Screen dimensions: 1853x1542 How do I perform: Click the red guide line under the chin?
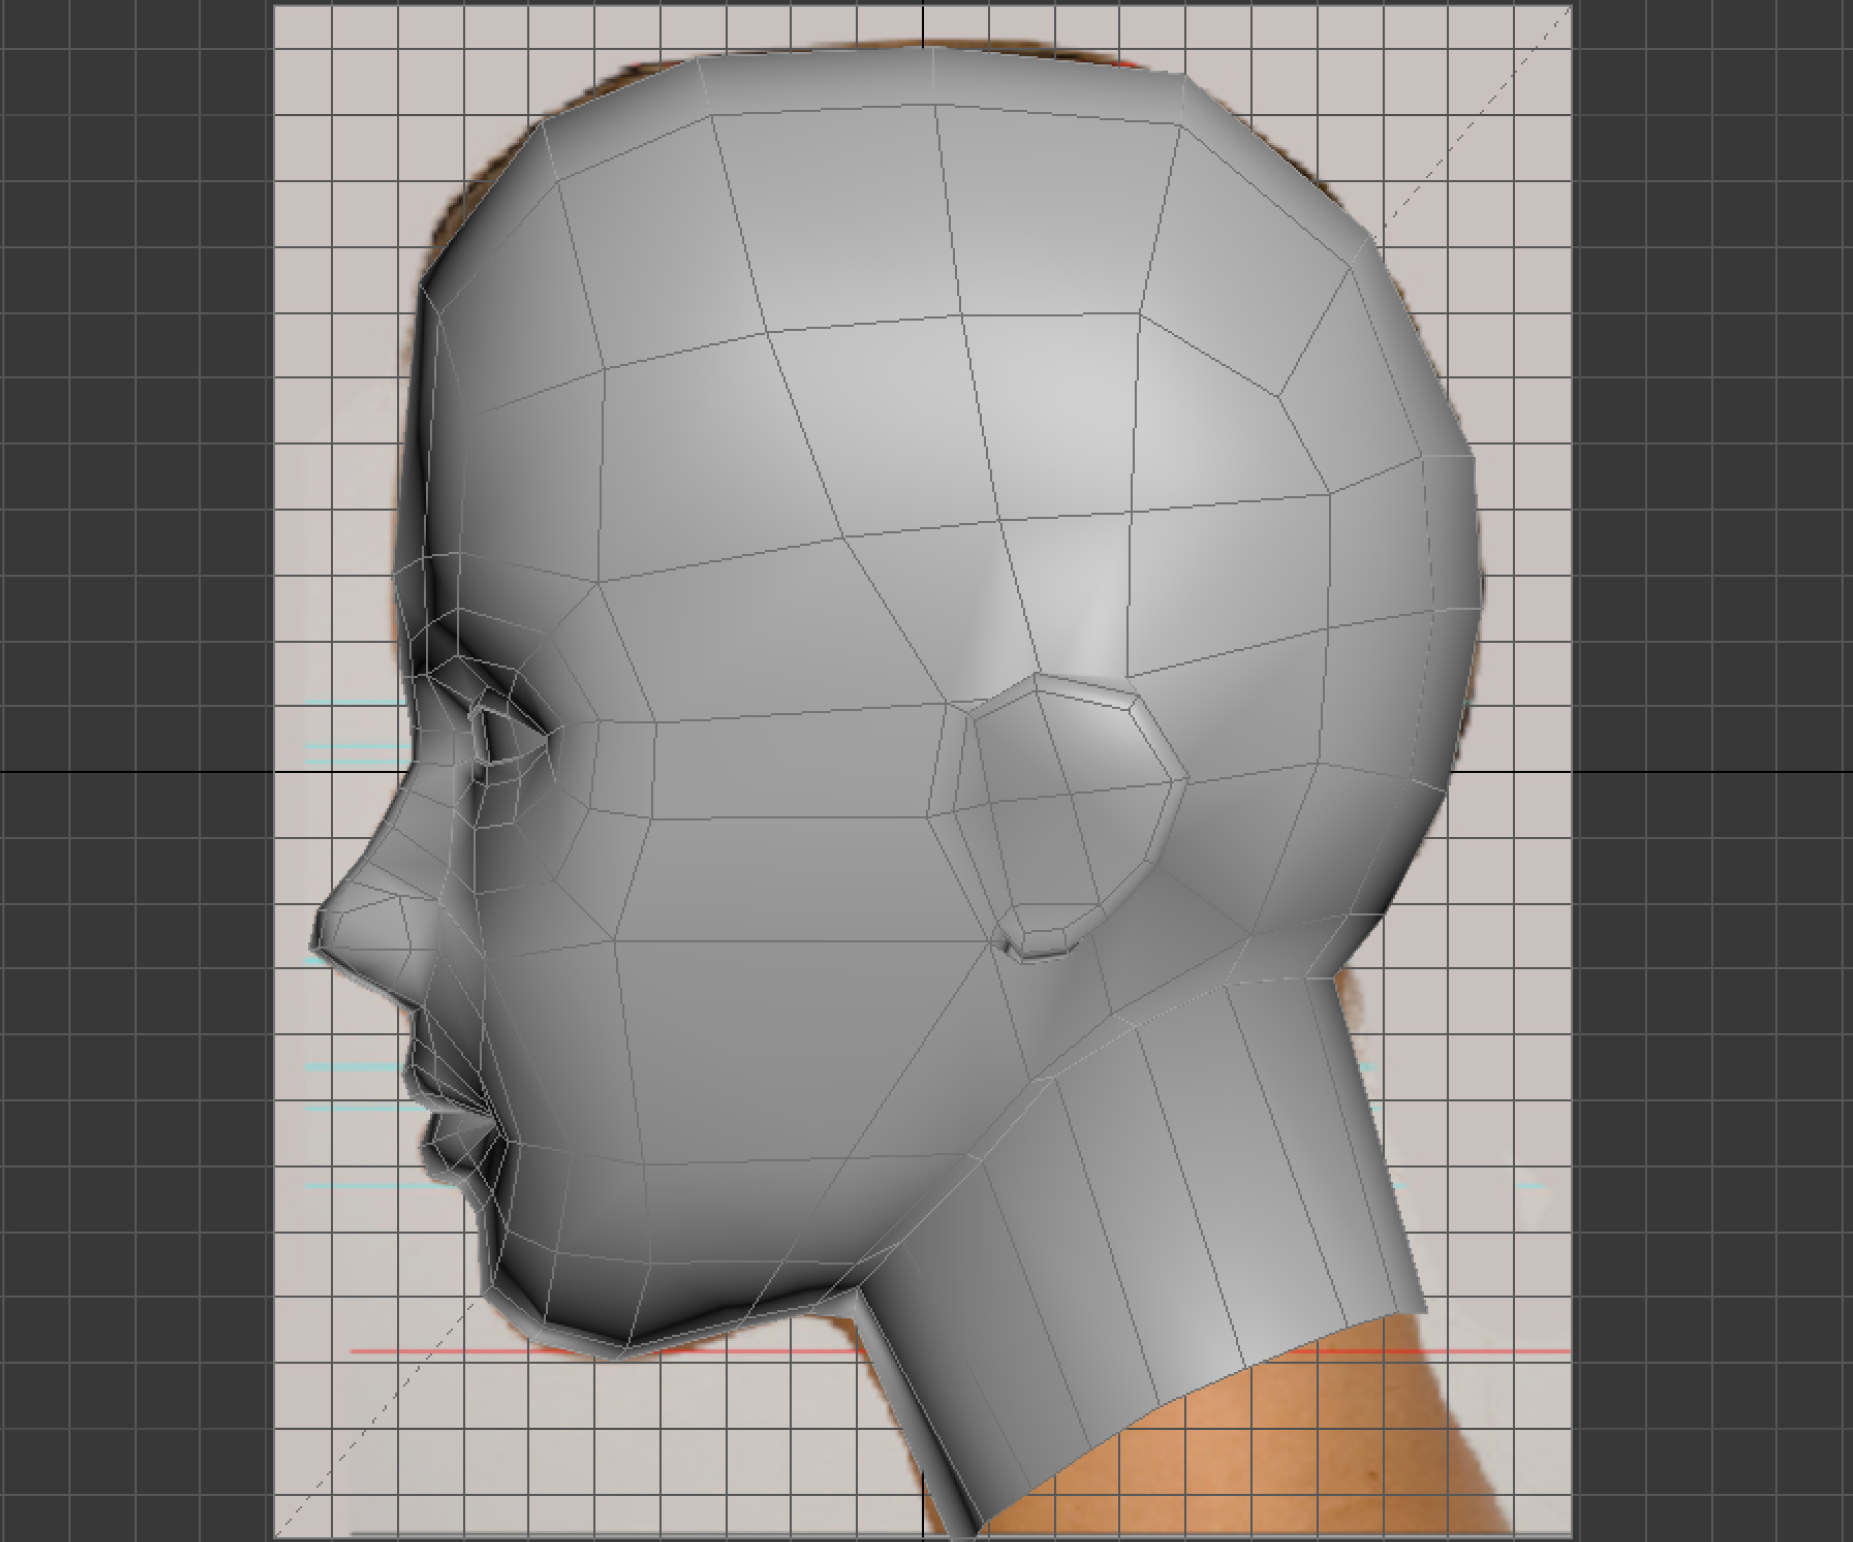click(1450, 1351)
